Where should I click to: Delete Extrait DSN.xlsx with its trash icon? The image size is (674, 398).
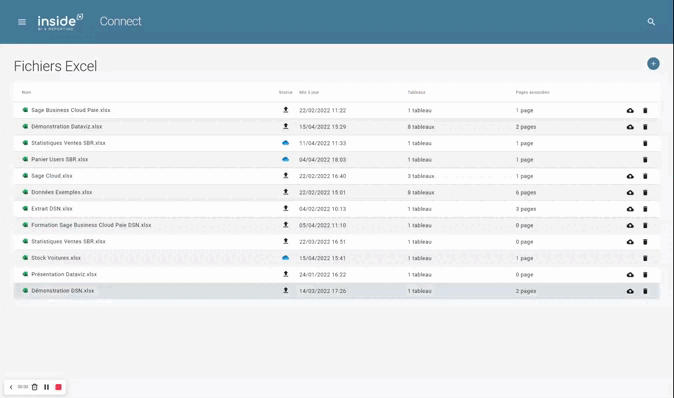(645, 209)
